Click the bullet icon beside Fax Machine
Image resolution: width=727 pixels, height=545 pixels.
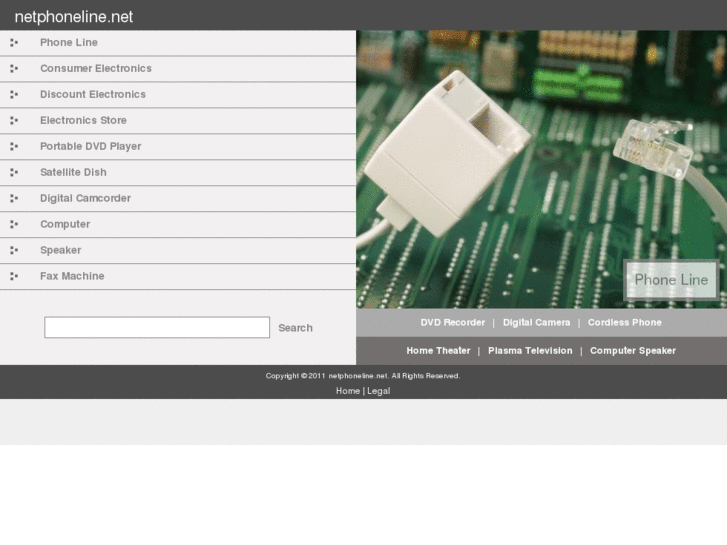tap(14, 277)
